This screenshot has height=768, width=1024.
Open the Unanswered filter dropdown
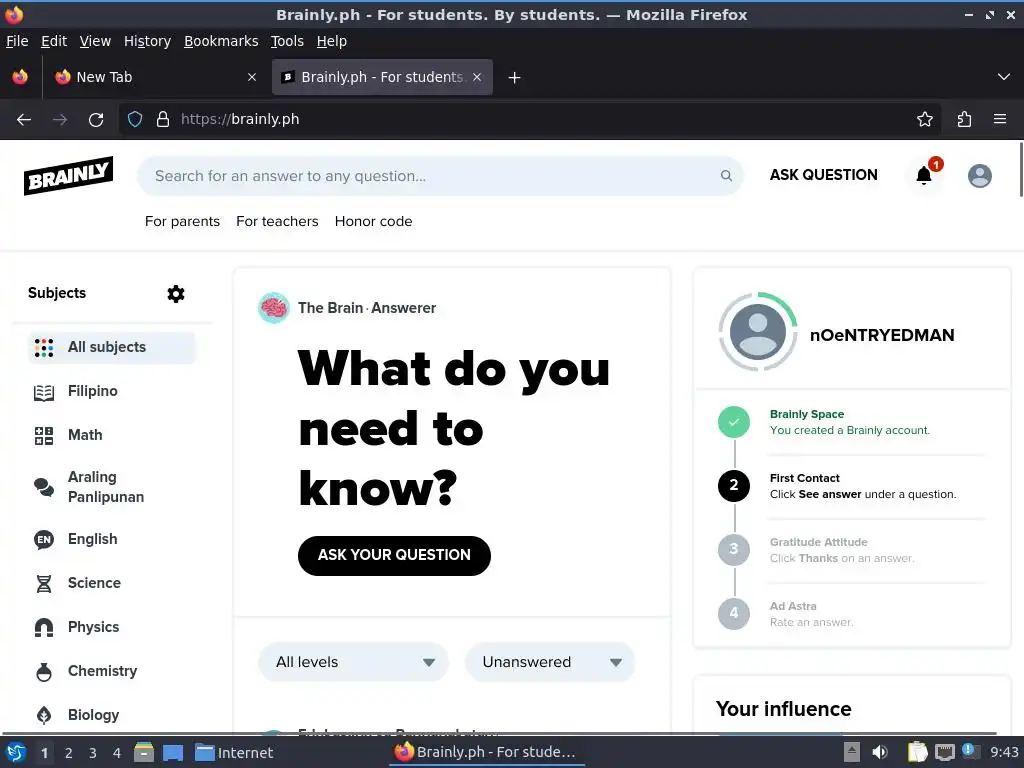click(550, 662)
